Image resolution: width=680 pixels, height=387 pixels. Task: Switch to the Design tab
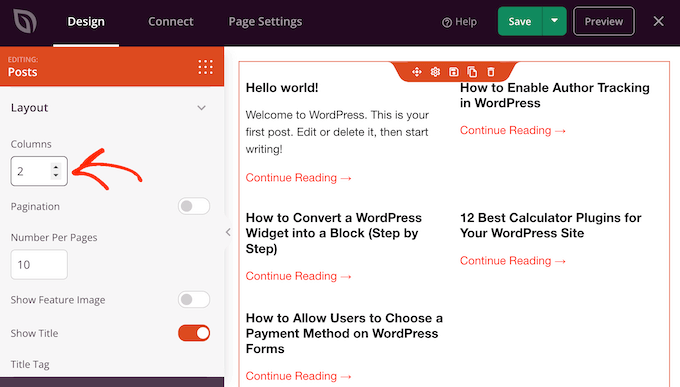tap(86, 22)
